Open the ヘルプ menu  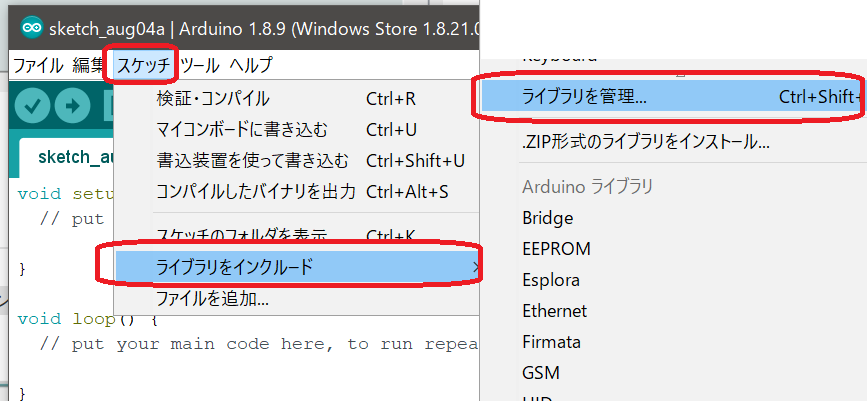point(250,65)
